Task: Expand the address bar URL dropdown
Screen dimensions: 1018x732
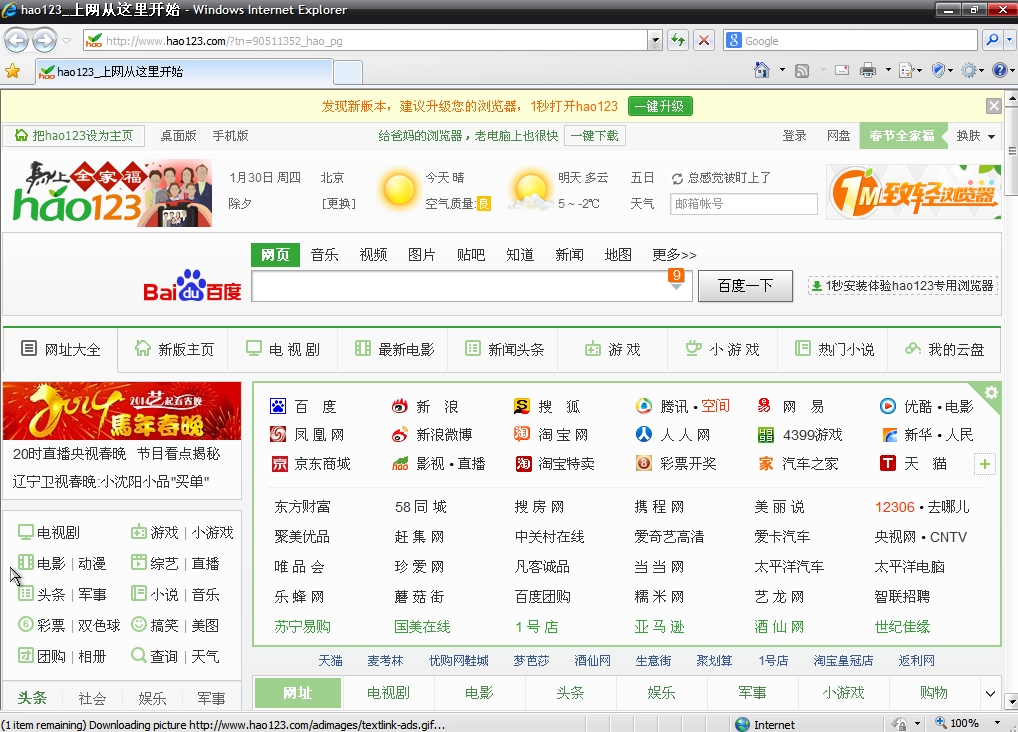Action: [655, 41]
